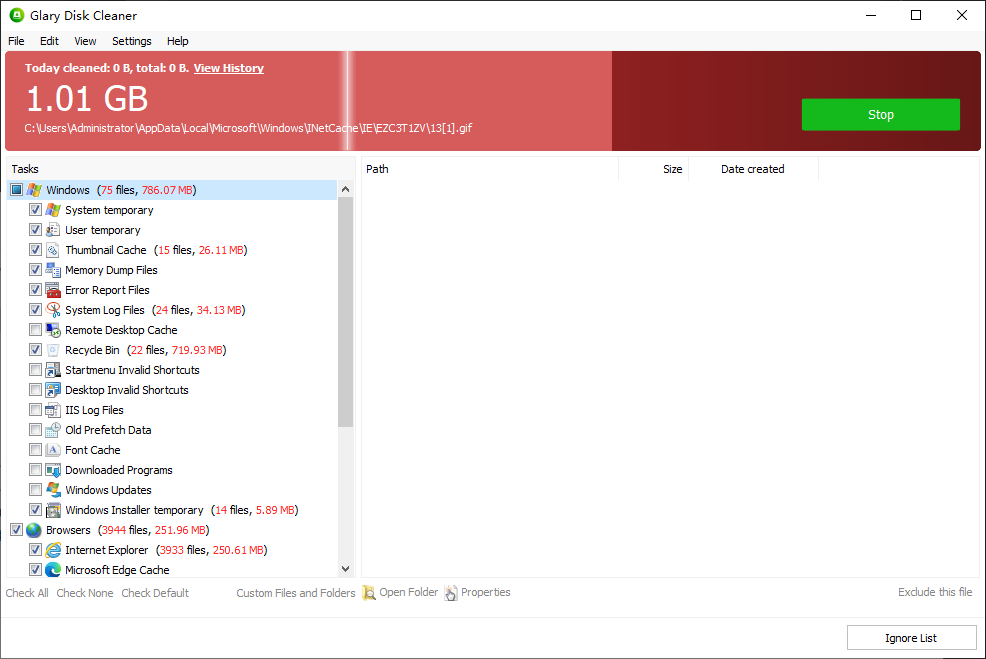
Task: Click the Internet Explorer icon in the tree
Action: tap(52, 549)
